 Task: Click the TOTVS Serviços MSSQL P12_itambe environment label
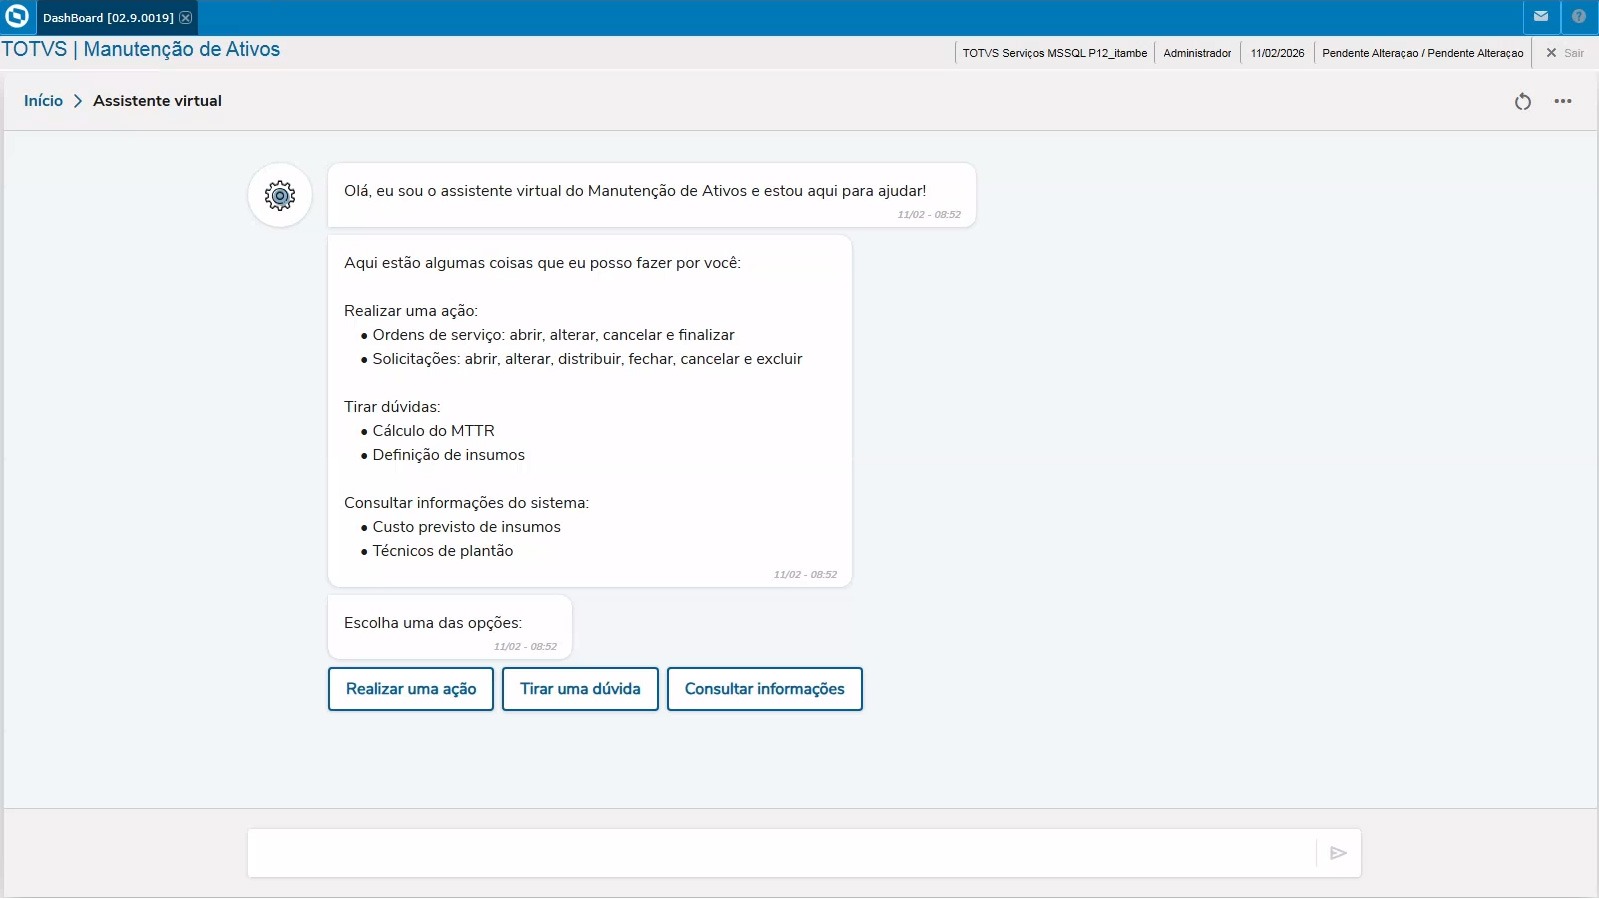tap(1054, 53)
